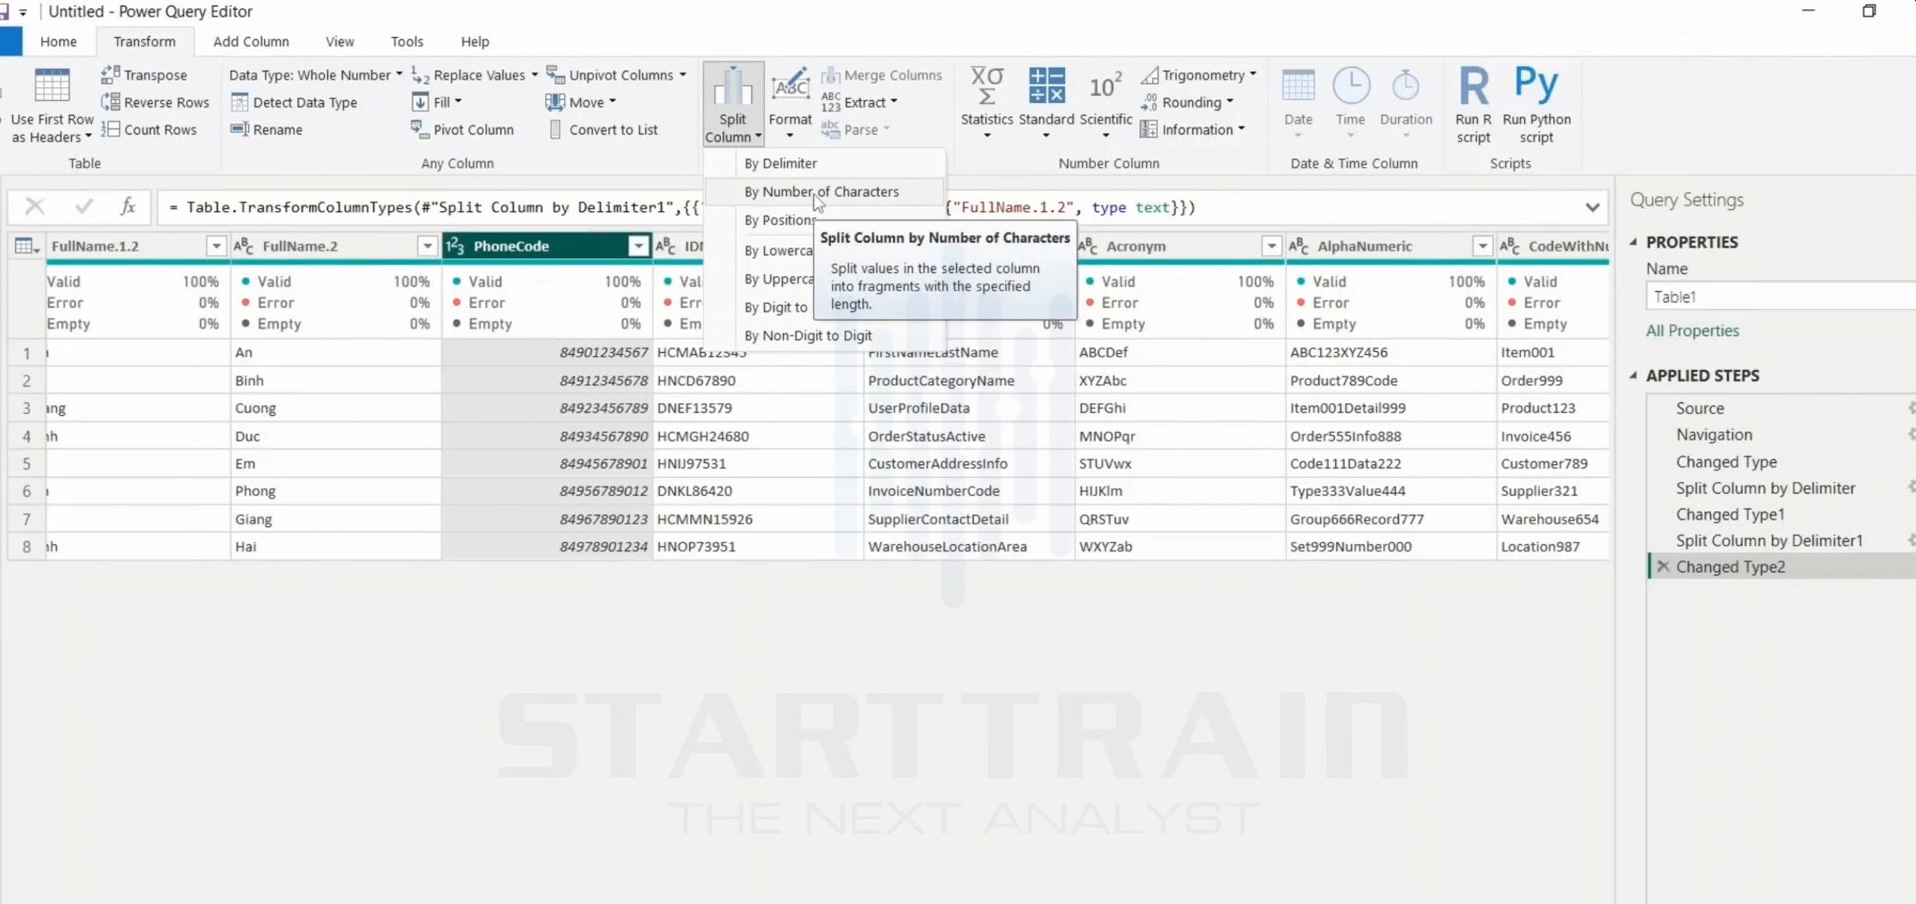Choose By Non-Digit to Digit option
The image size is (1916, 904).
coord(824,336)
